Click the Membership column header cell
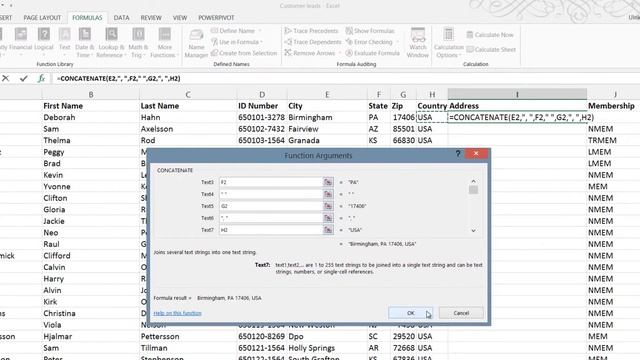 (x=612, y=106)
